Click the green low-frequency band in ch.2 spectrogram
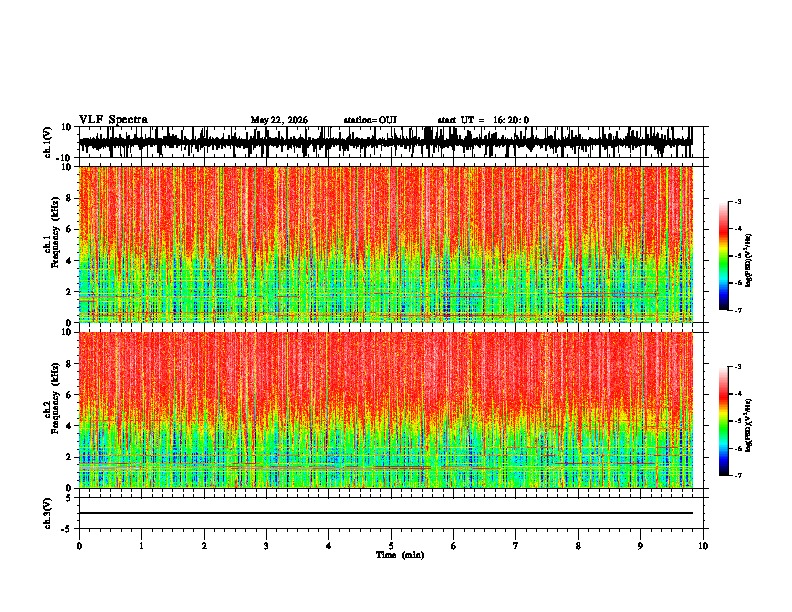This screenshot has width=792, height=612. pos(385,460)
